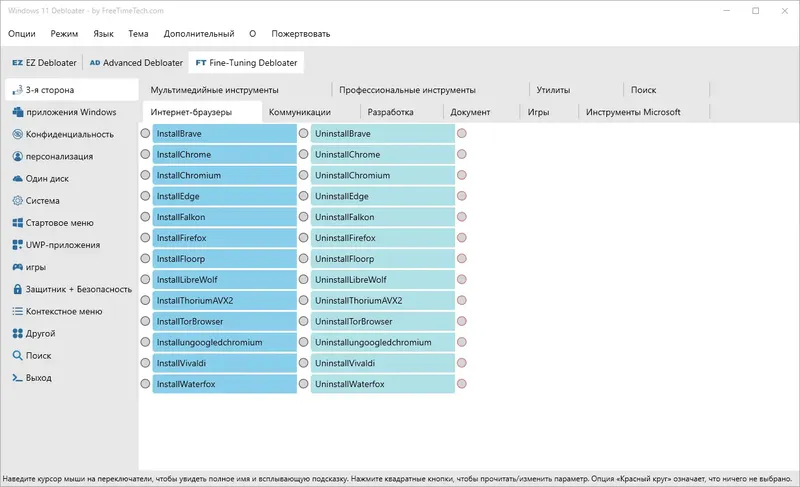Viewport: 800px width, 487px height.
Task: Toggle the circle left of InstallBrave
Action: [145, 133]
